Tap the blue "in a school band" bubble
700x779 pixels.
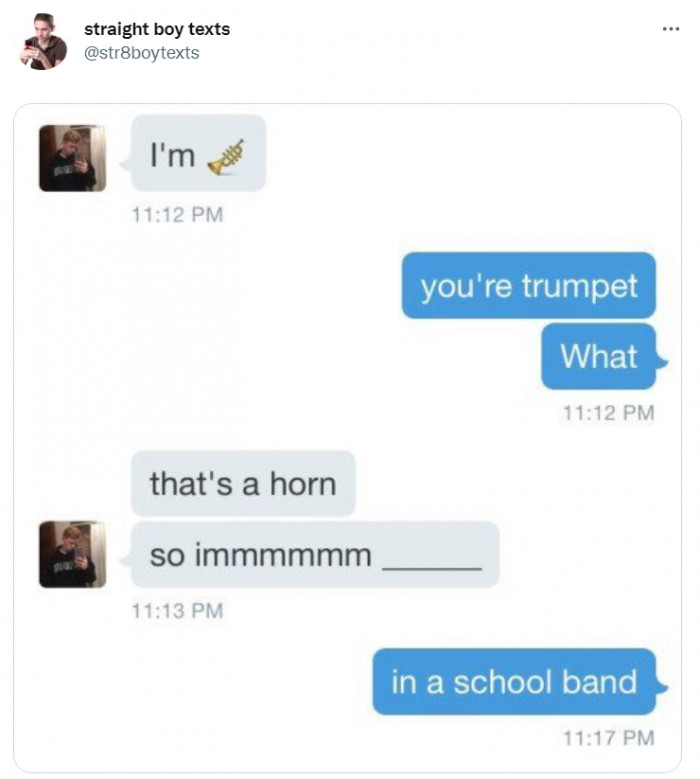click(515, 682)
